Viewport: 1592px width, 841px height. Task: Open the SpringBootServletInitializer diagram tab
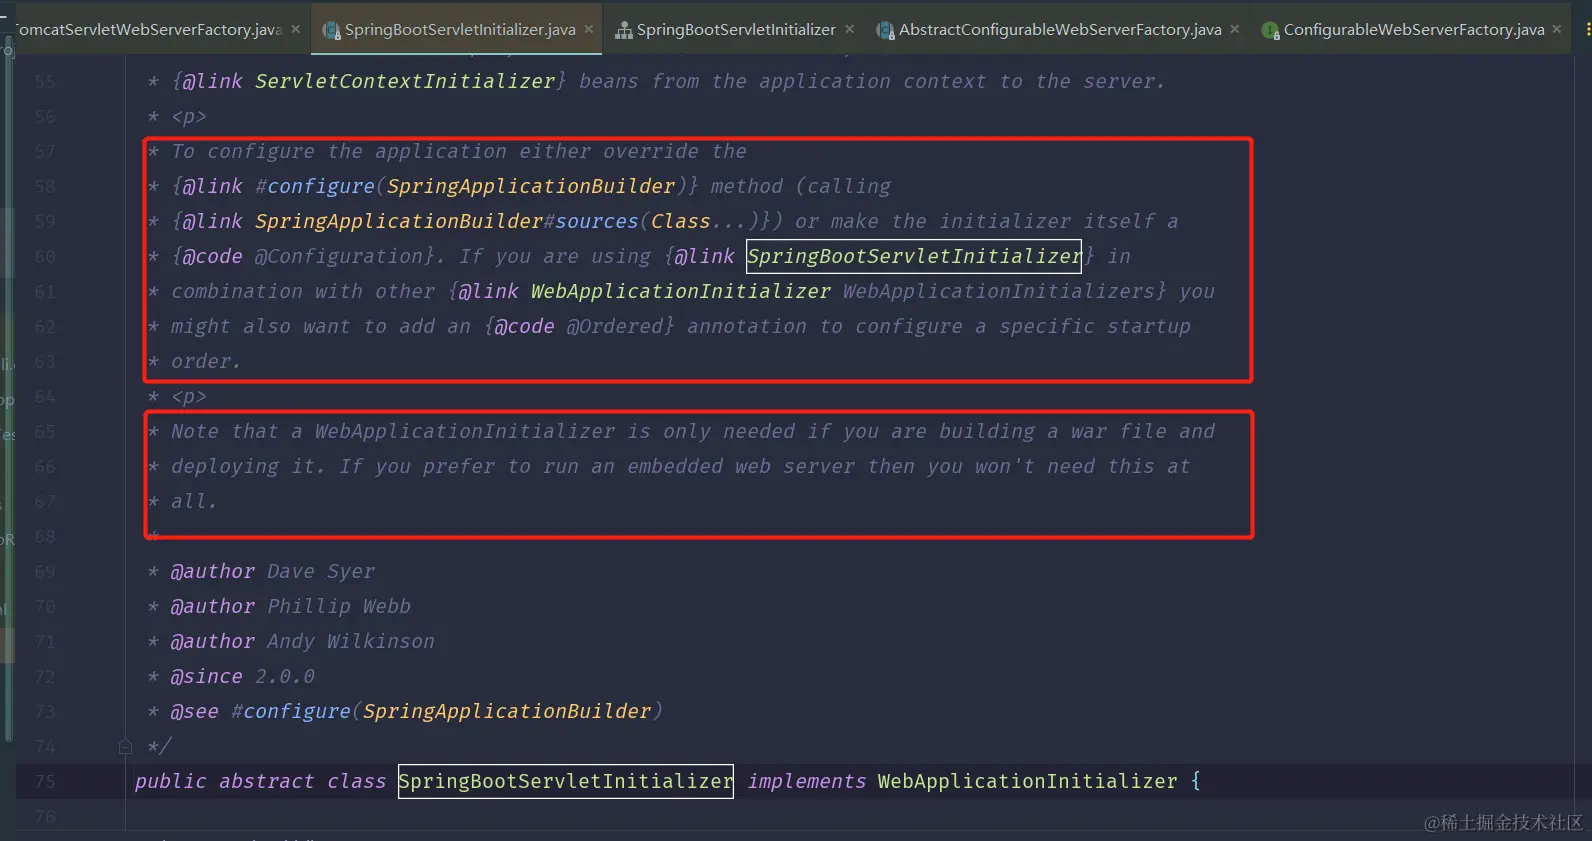736,29
